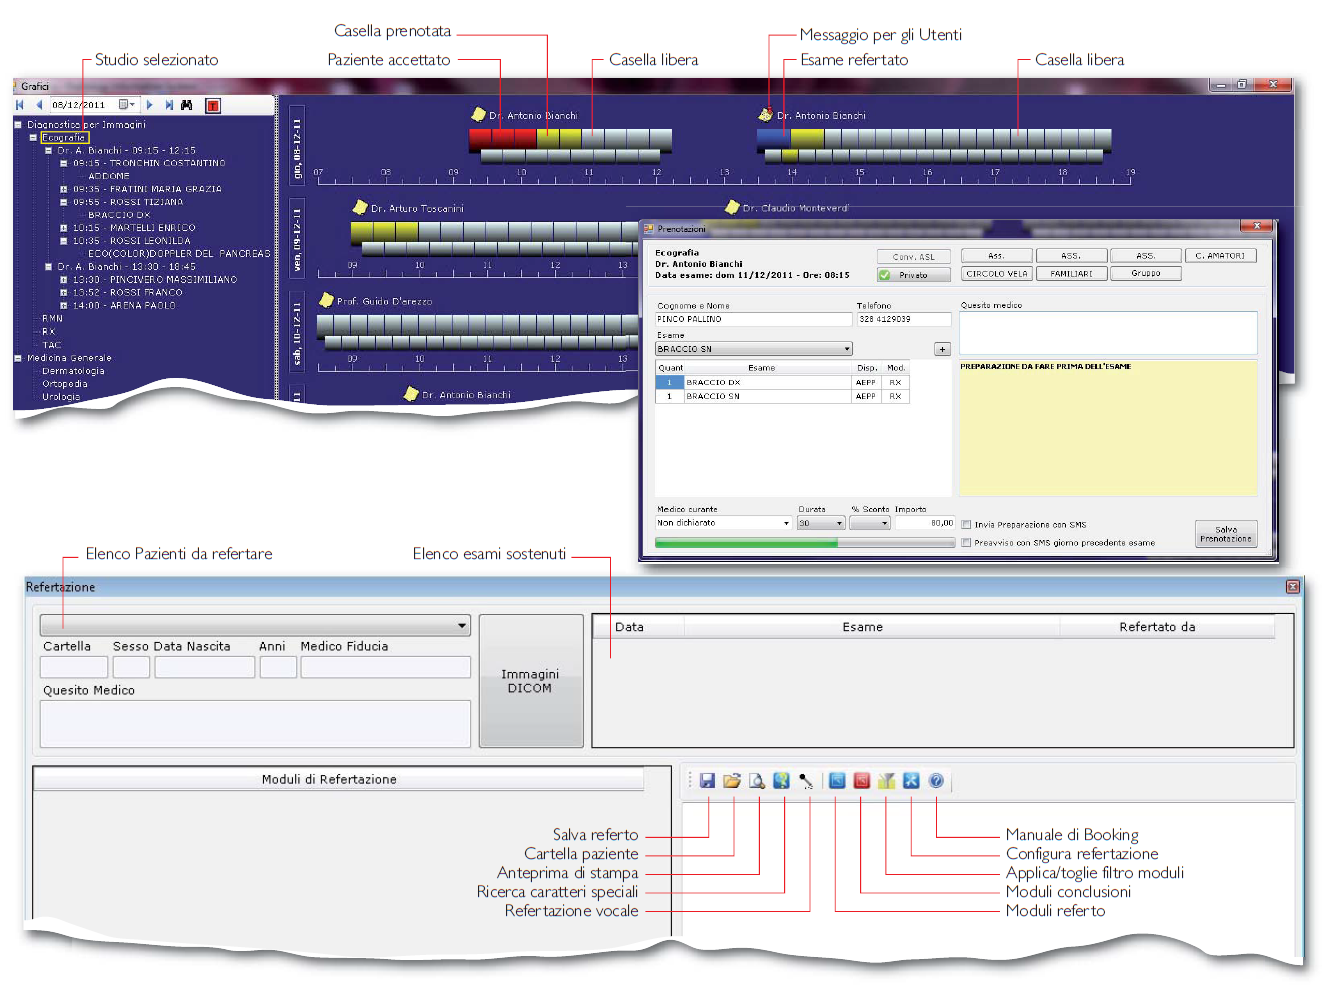Jump to first date with the skip-back arrow

(x=20, y=105)
